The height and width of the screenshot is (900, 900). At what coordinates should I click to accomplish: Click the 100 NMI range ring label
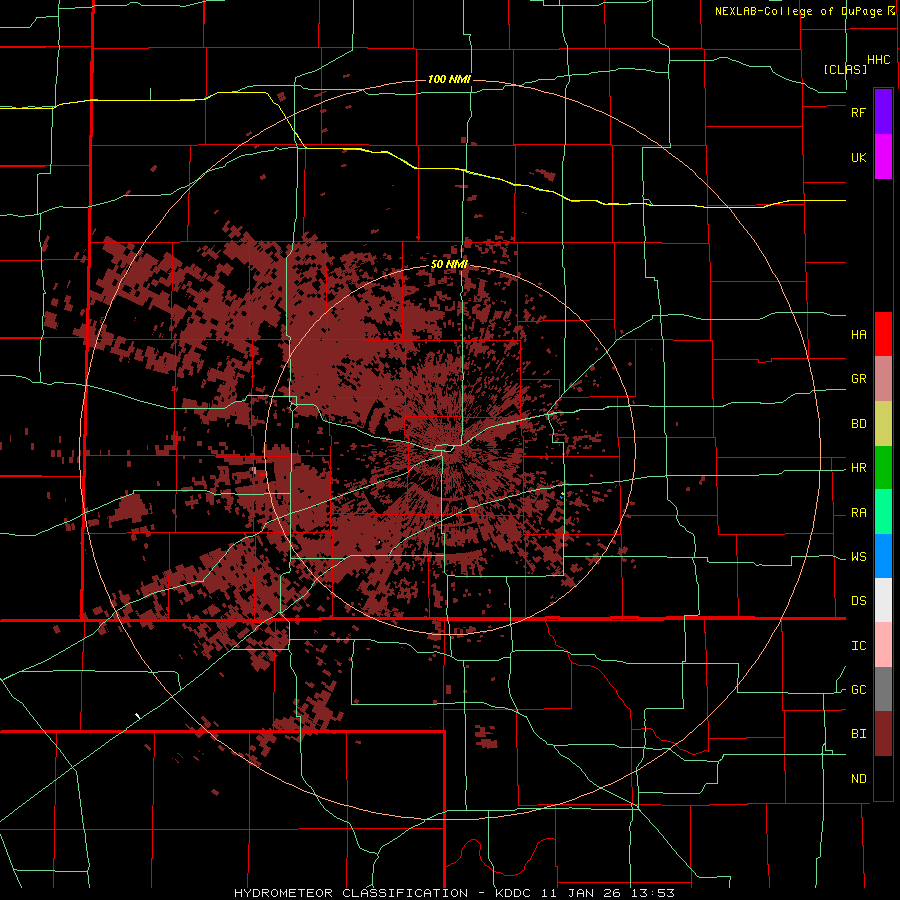coord(449,79)
